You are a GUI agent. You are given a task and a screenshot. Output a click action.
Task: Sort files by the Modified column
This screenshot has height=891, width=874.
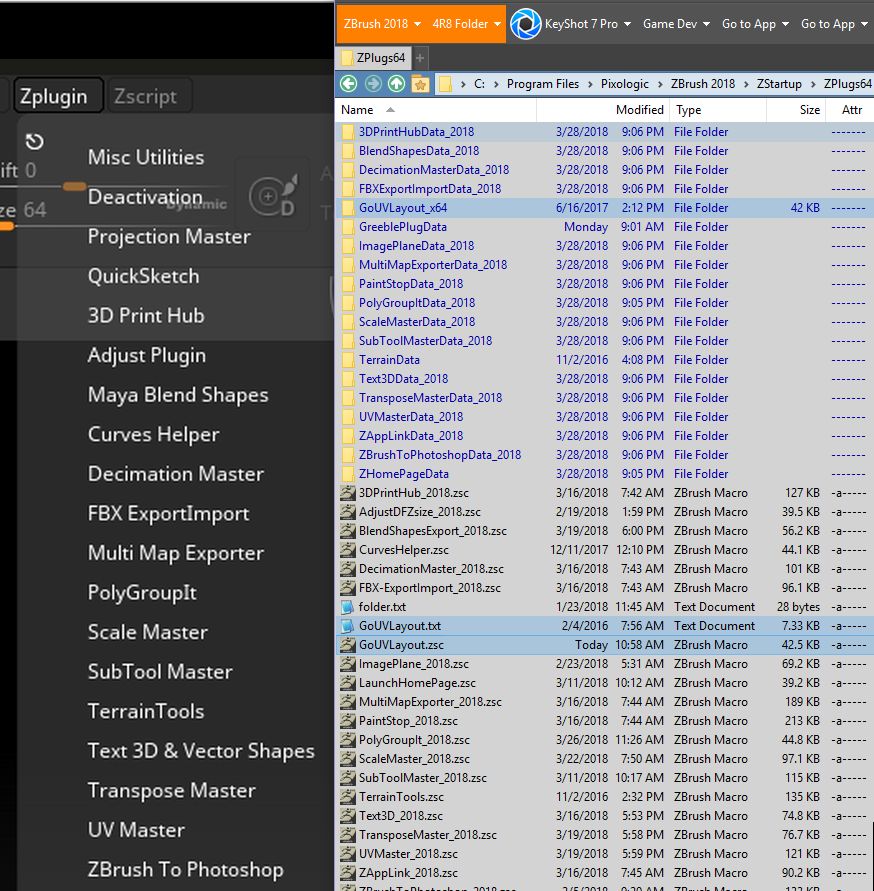click(639, 110)
